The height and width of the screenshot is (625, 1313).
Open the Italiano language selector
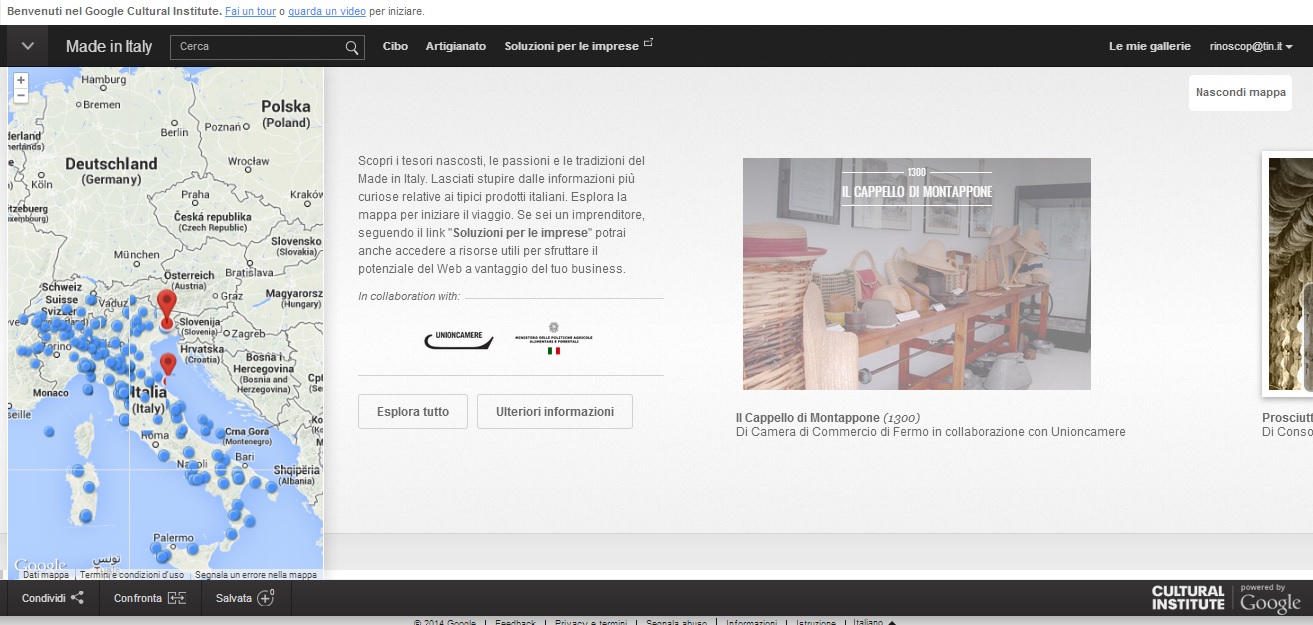click(x=874, y=622)
